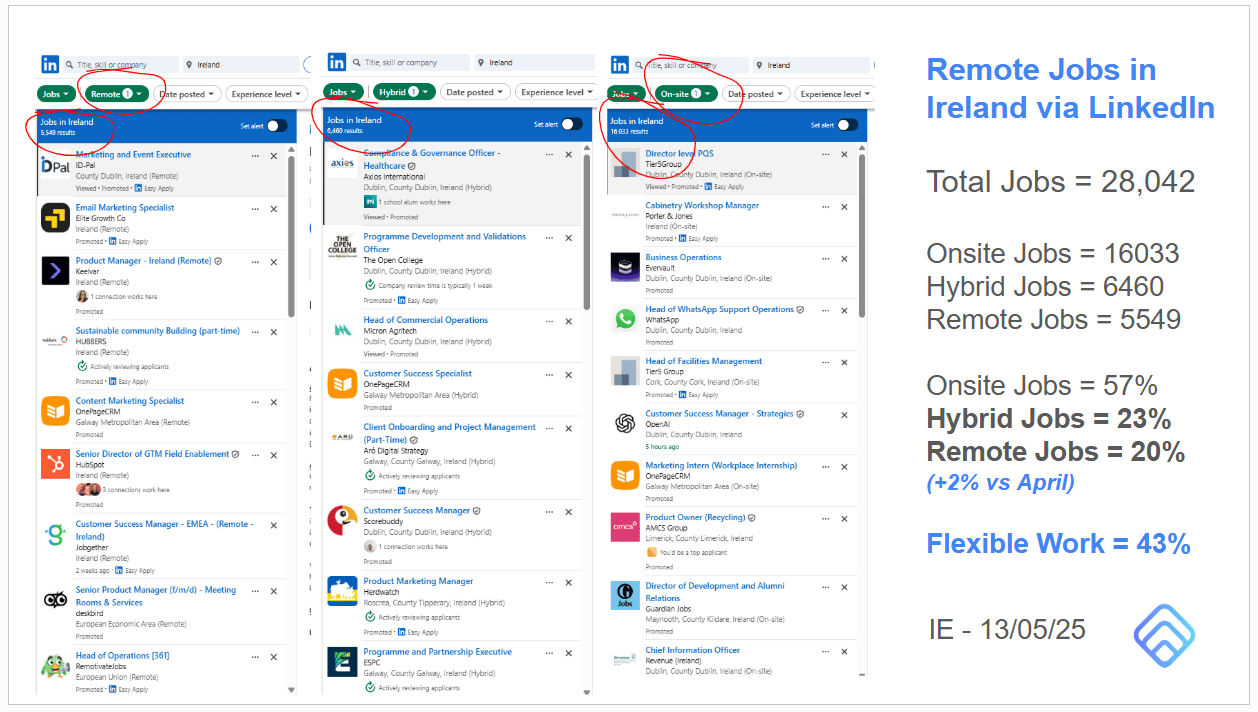The image size is (1258, 712).
Task: Click the 'Total Jobs = 28,042' text
Action: coord(1061,182)
